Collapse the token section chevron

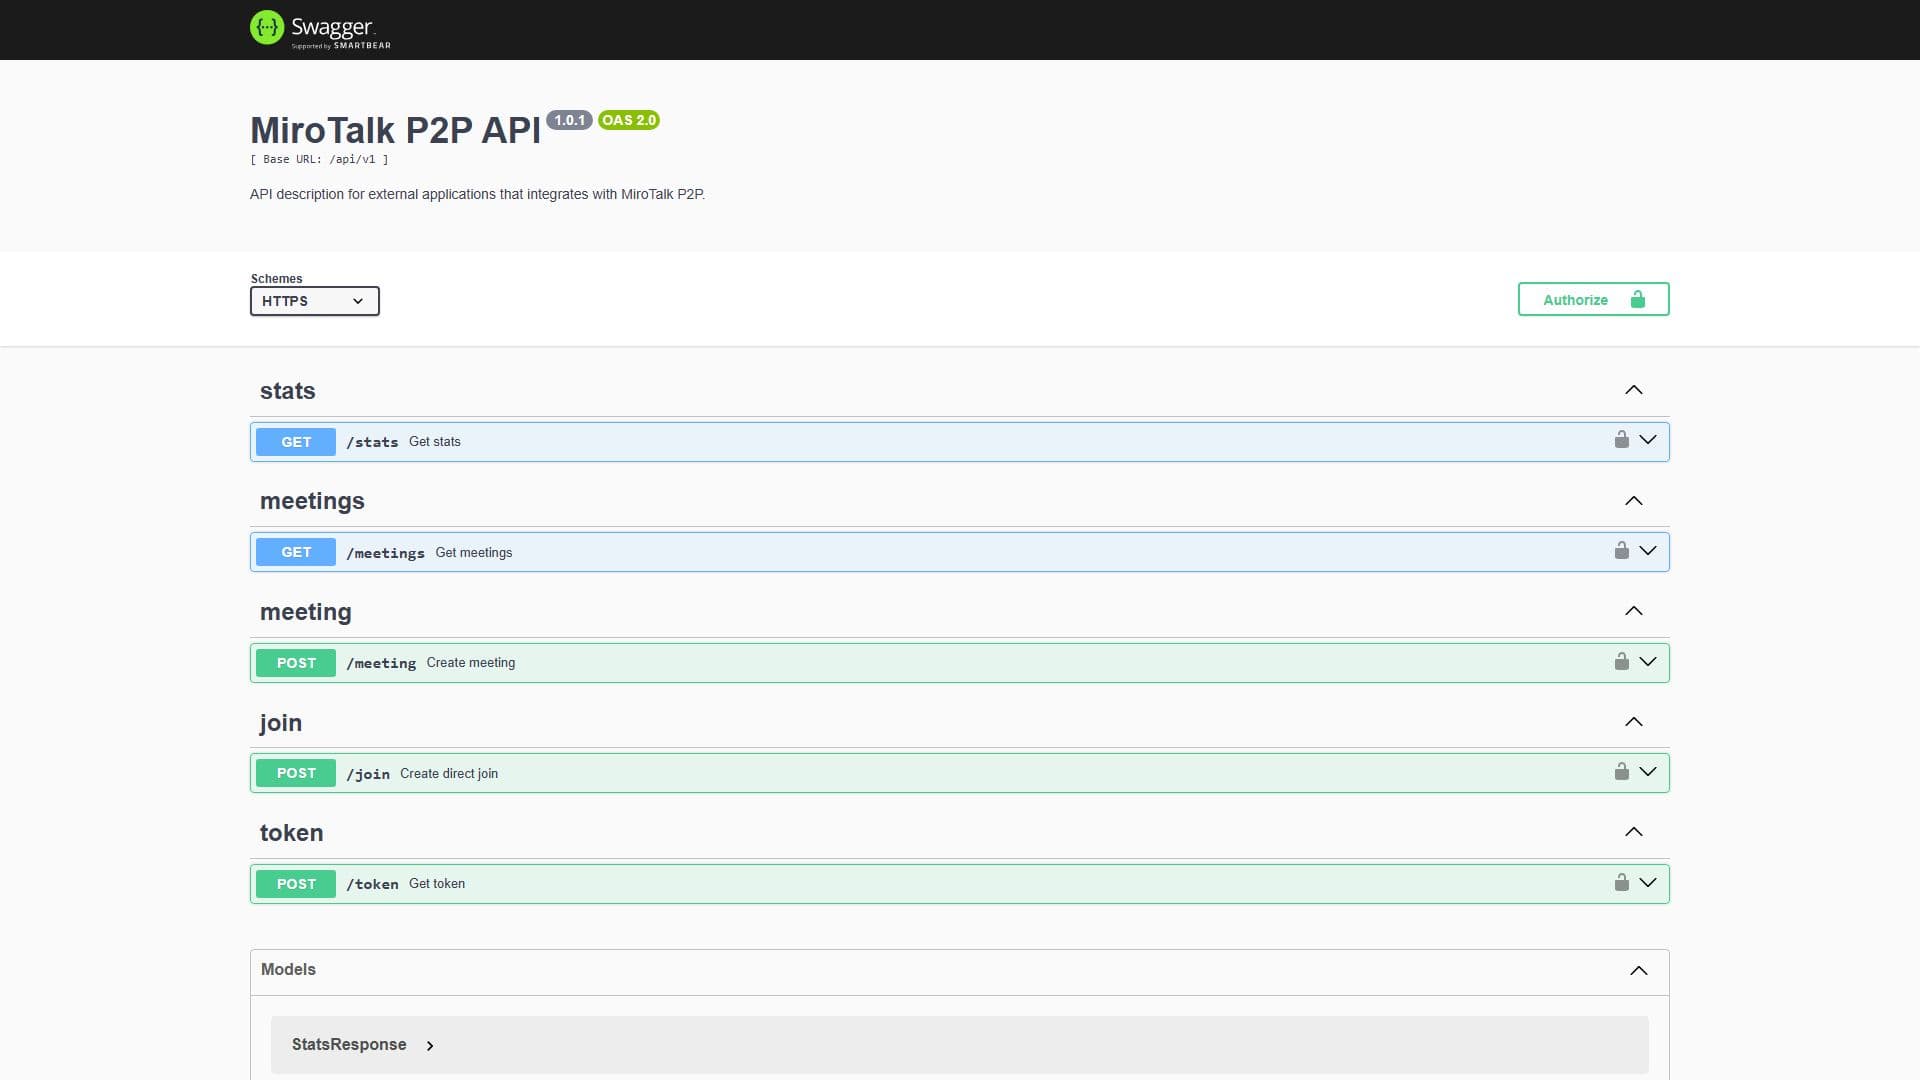tap(1633, 832)
